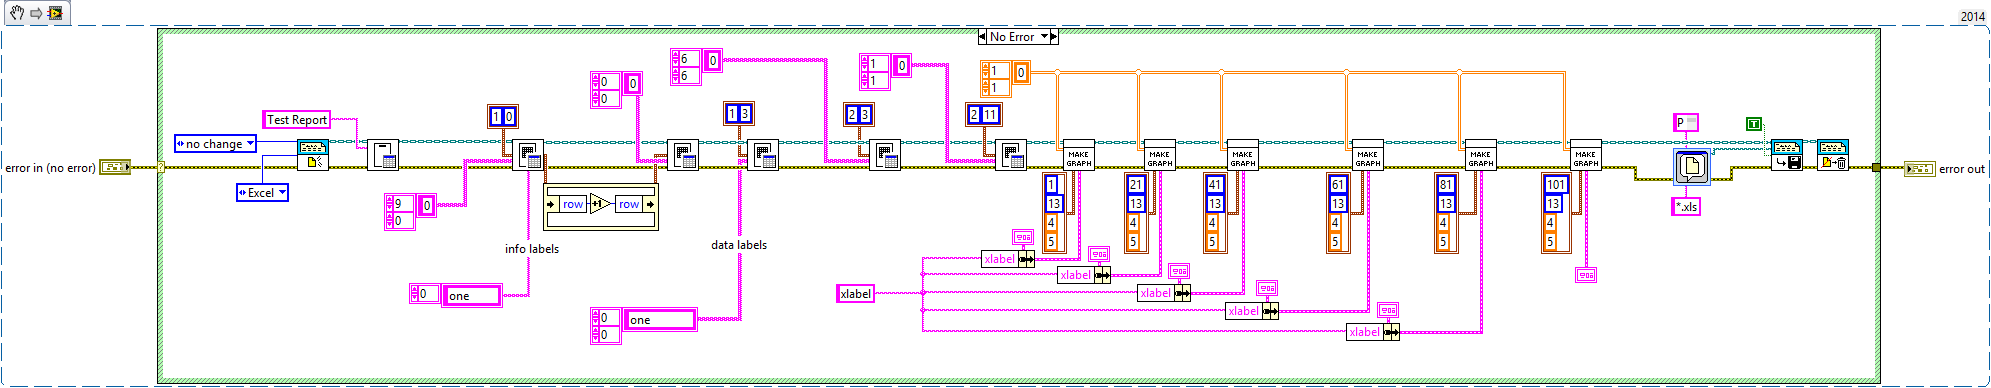
Task: Select the increment function between row nodes
Action: pos(601,204)
